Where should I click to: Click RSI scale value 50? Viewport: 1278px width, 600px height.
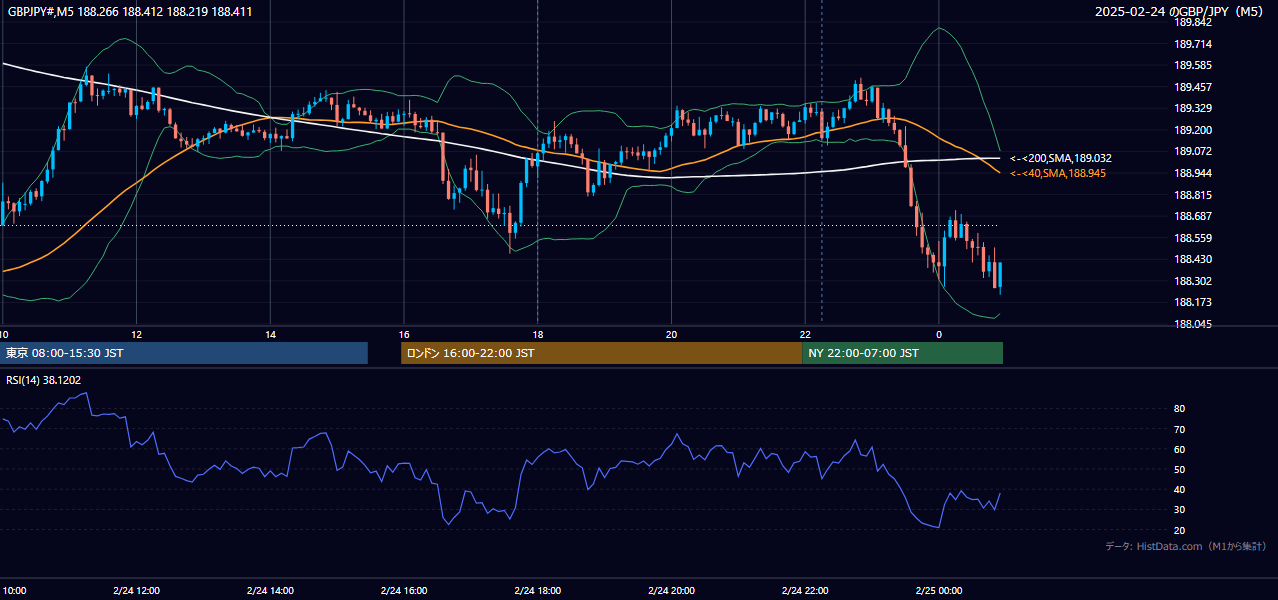[1180, 469]
